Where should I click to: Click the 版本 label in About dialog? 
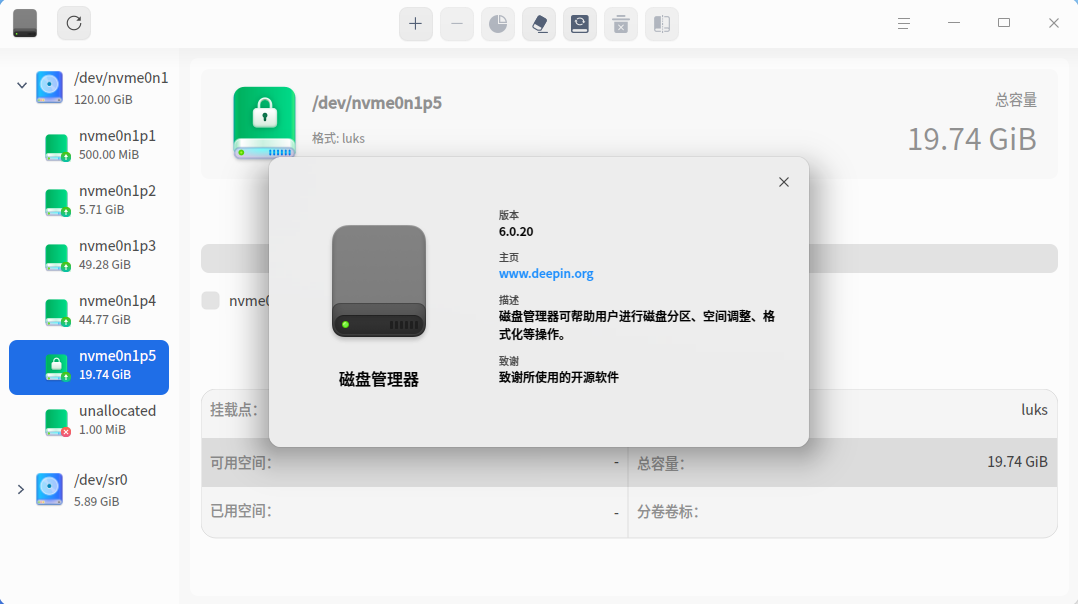click(x=509, y=215)
